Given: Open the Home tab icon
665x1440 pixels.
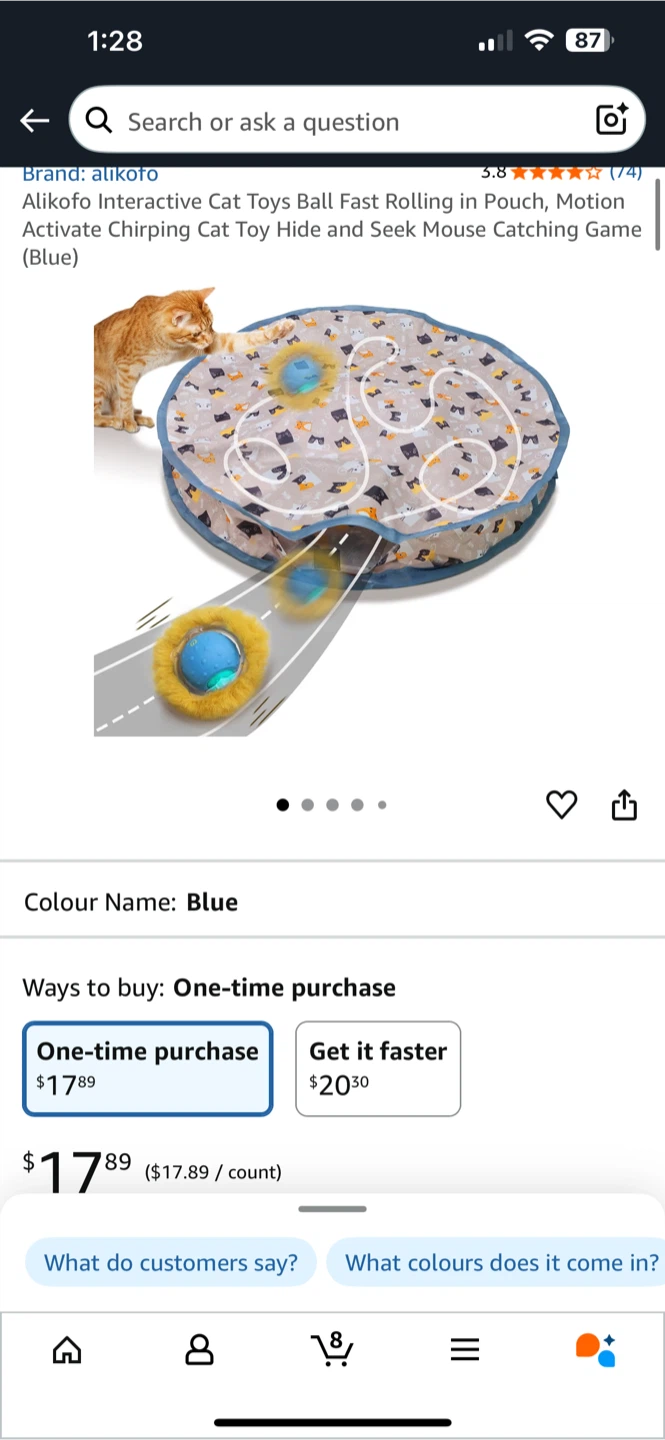Looking at the screenshot, I should click(67, 1350).
